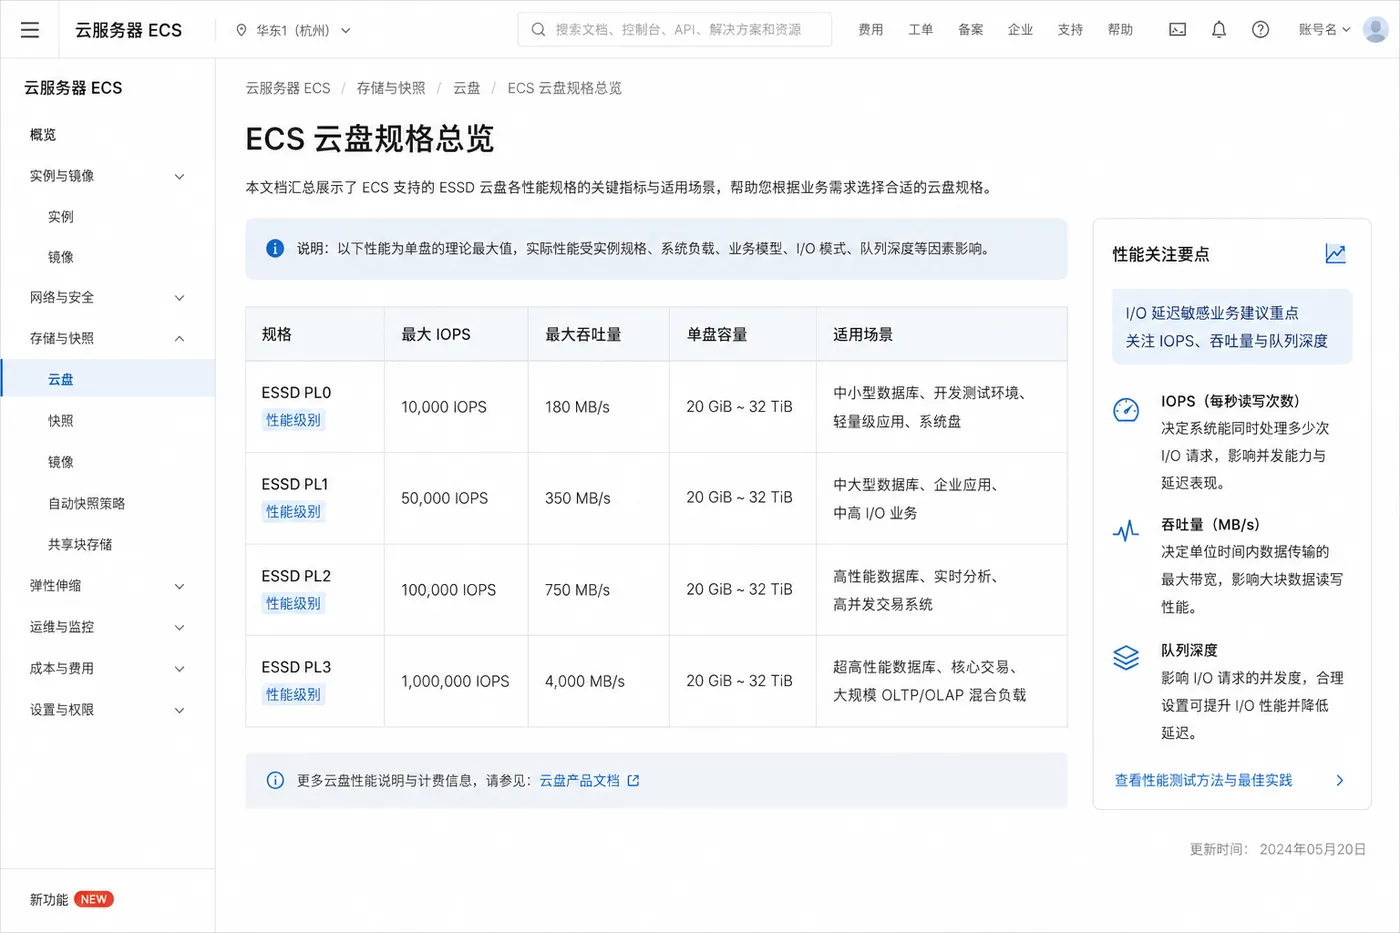This screenshot has width=1400, height=933.
Task: Click the 队列深度 layers icon
Action: pyautogui.click(x=1126, y=657)
